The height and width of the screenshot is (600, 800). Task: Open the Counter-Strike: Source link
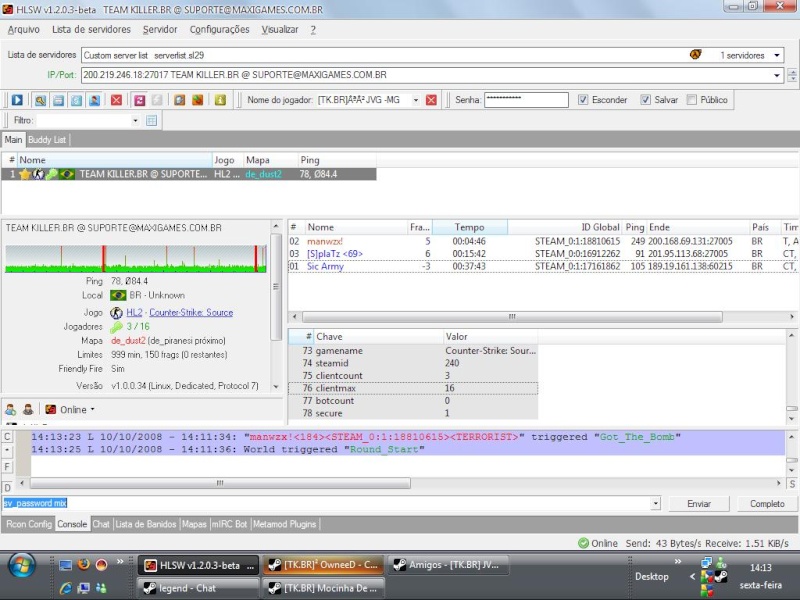click(191, 312)
